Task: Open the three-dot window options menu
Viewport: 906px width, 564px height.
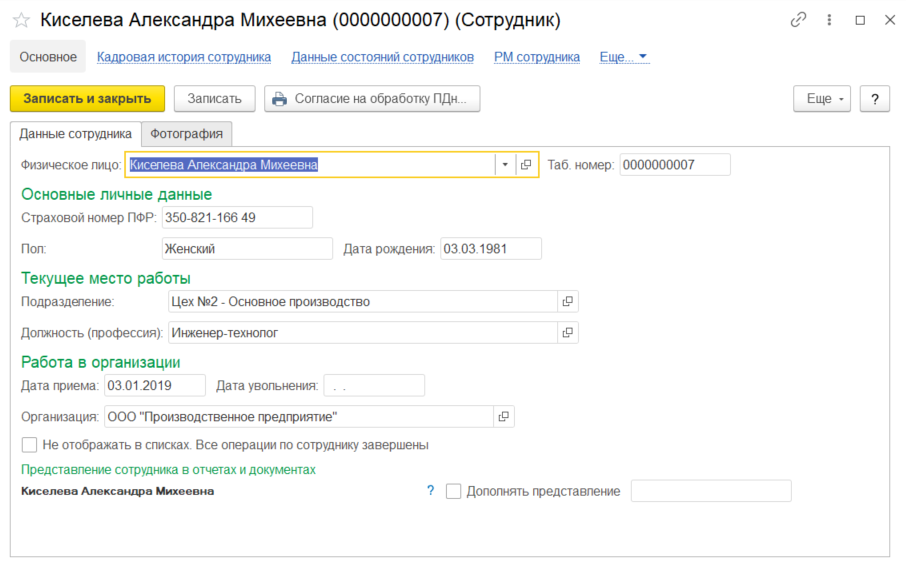Action: (x=829, y=20)
